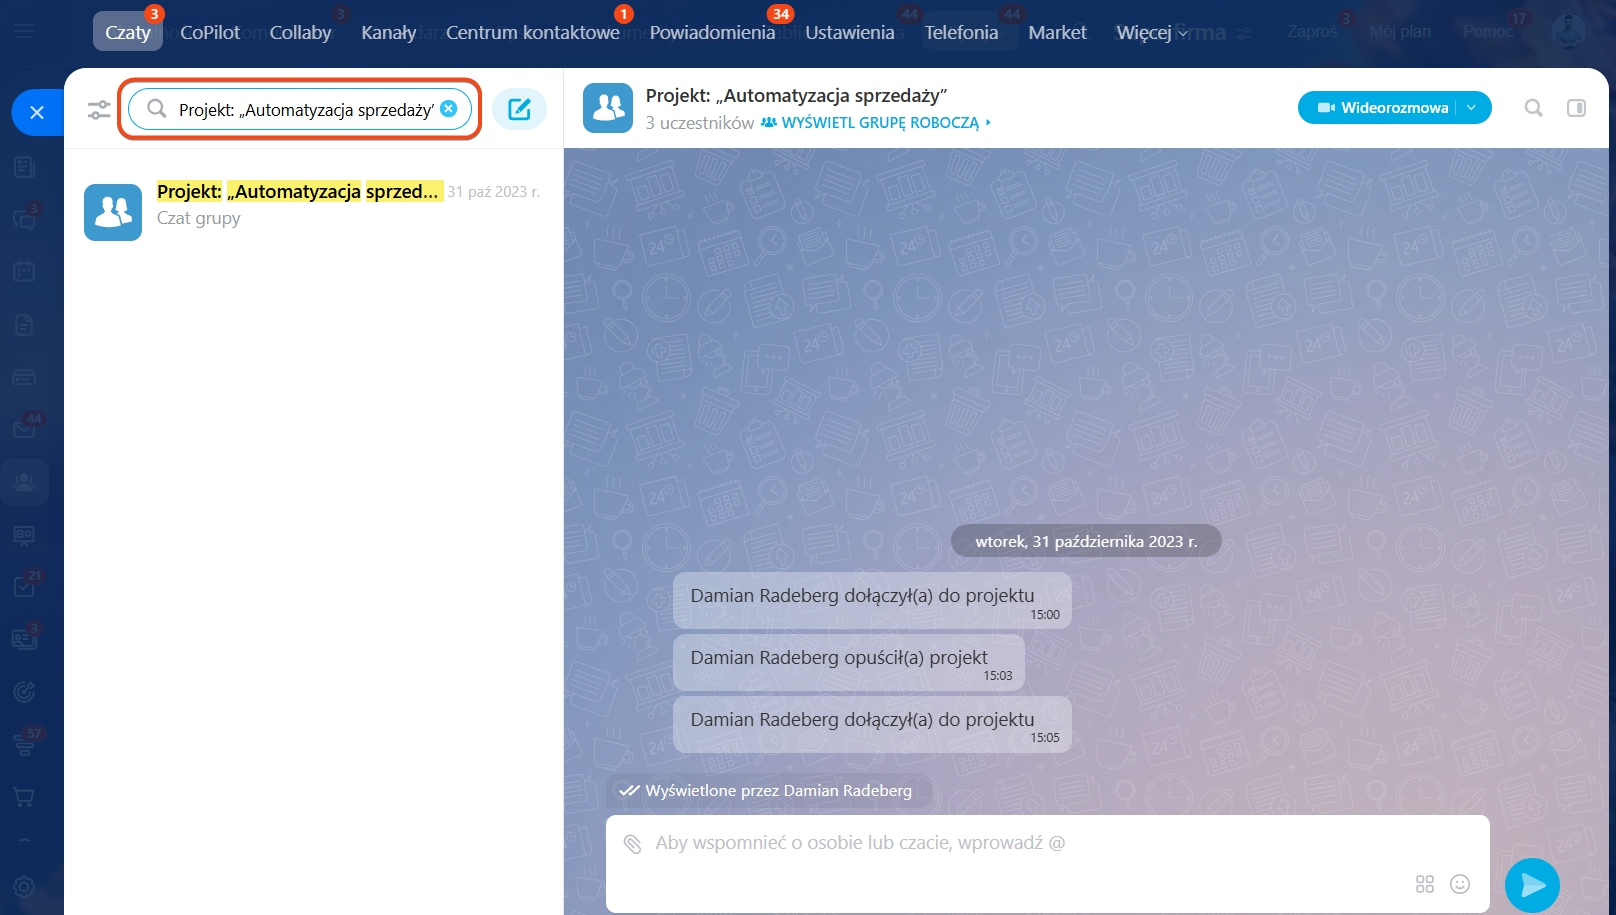Switch to the Telefonia tab
This screenshot has height=915, width=1616.
961,32
